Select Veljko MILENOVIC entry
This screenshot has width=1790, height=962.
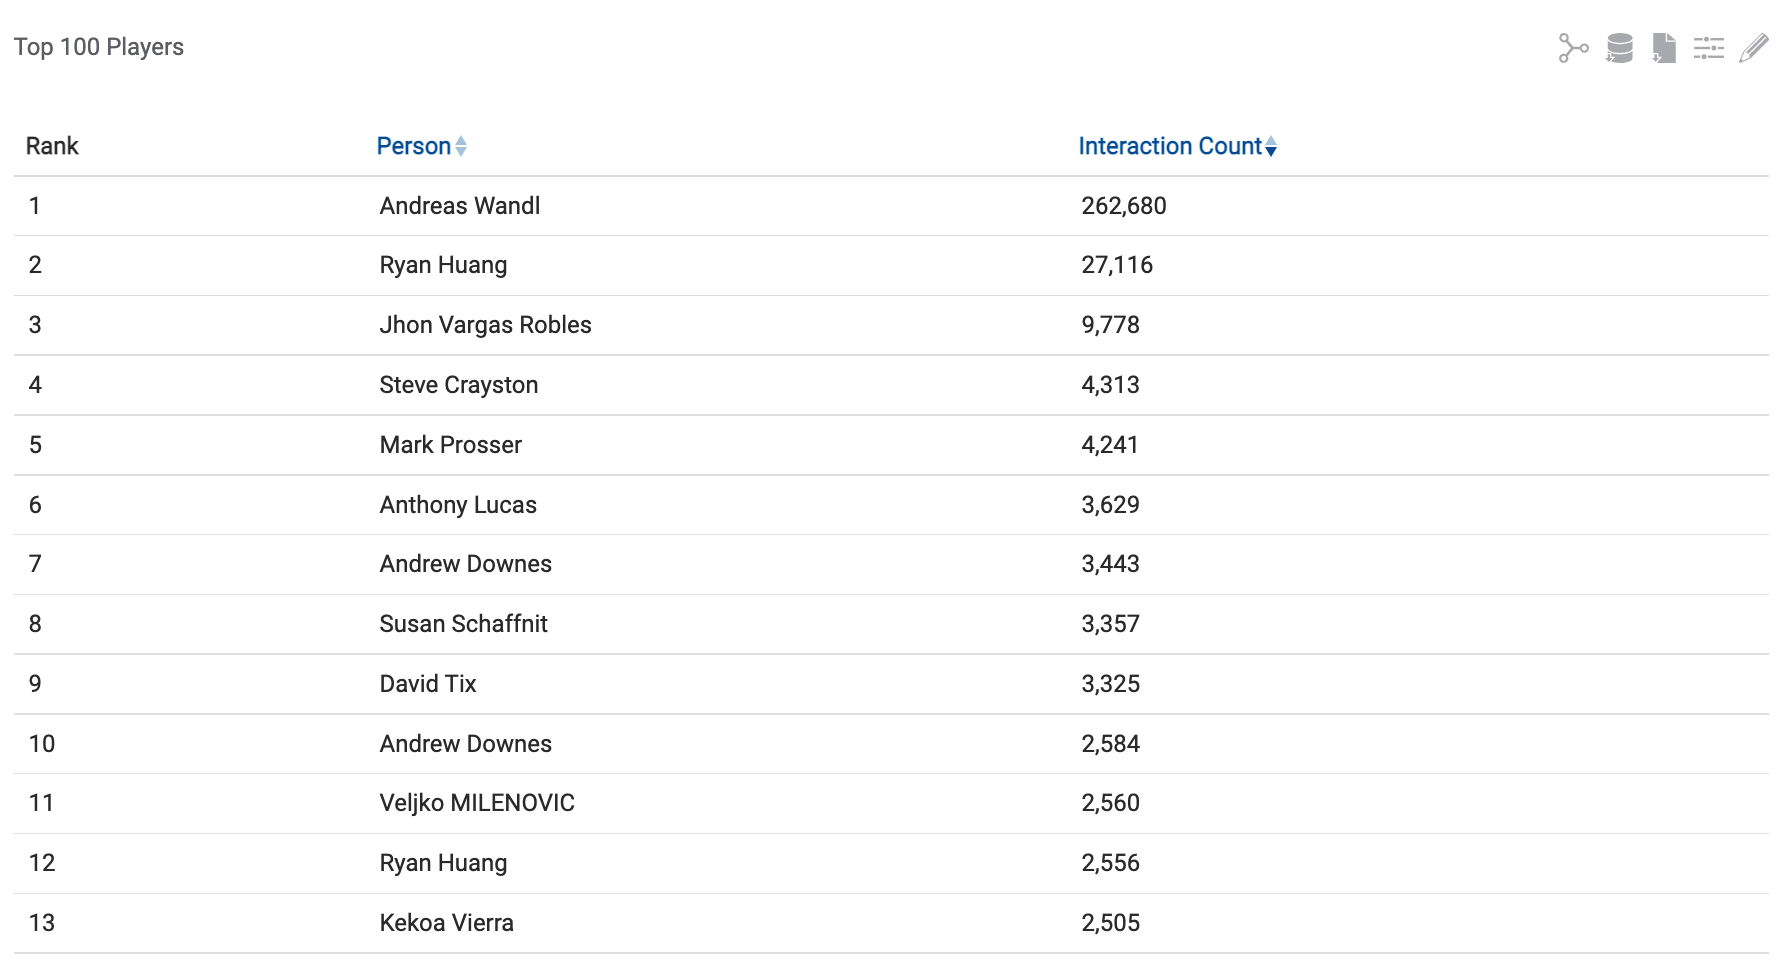point(476,803)
